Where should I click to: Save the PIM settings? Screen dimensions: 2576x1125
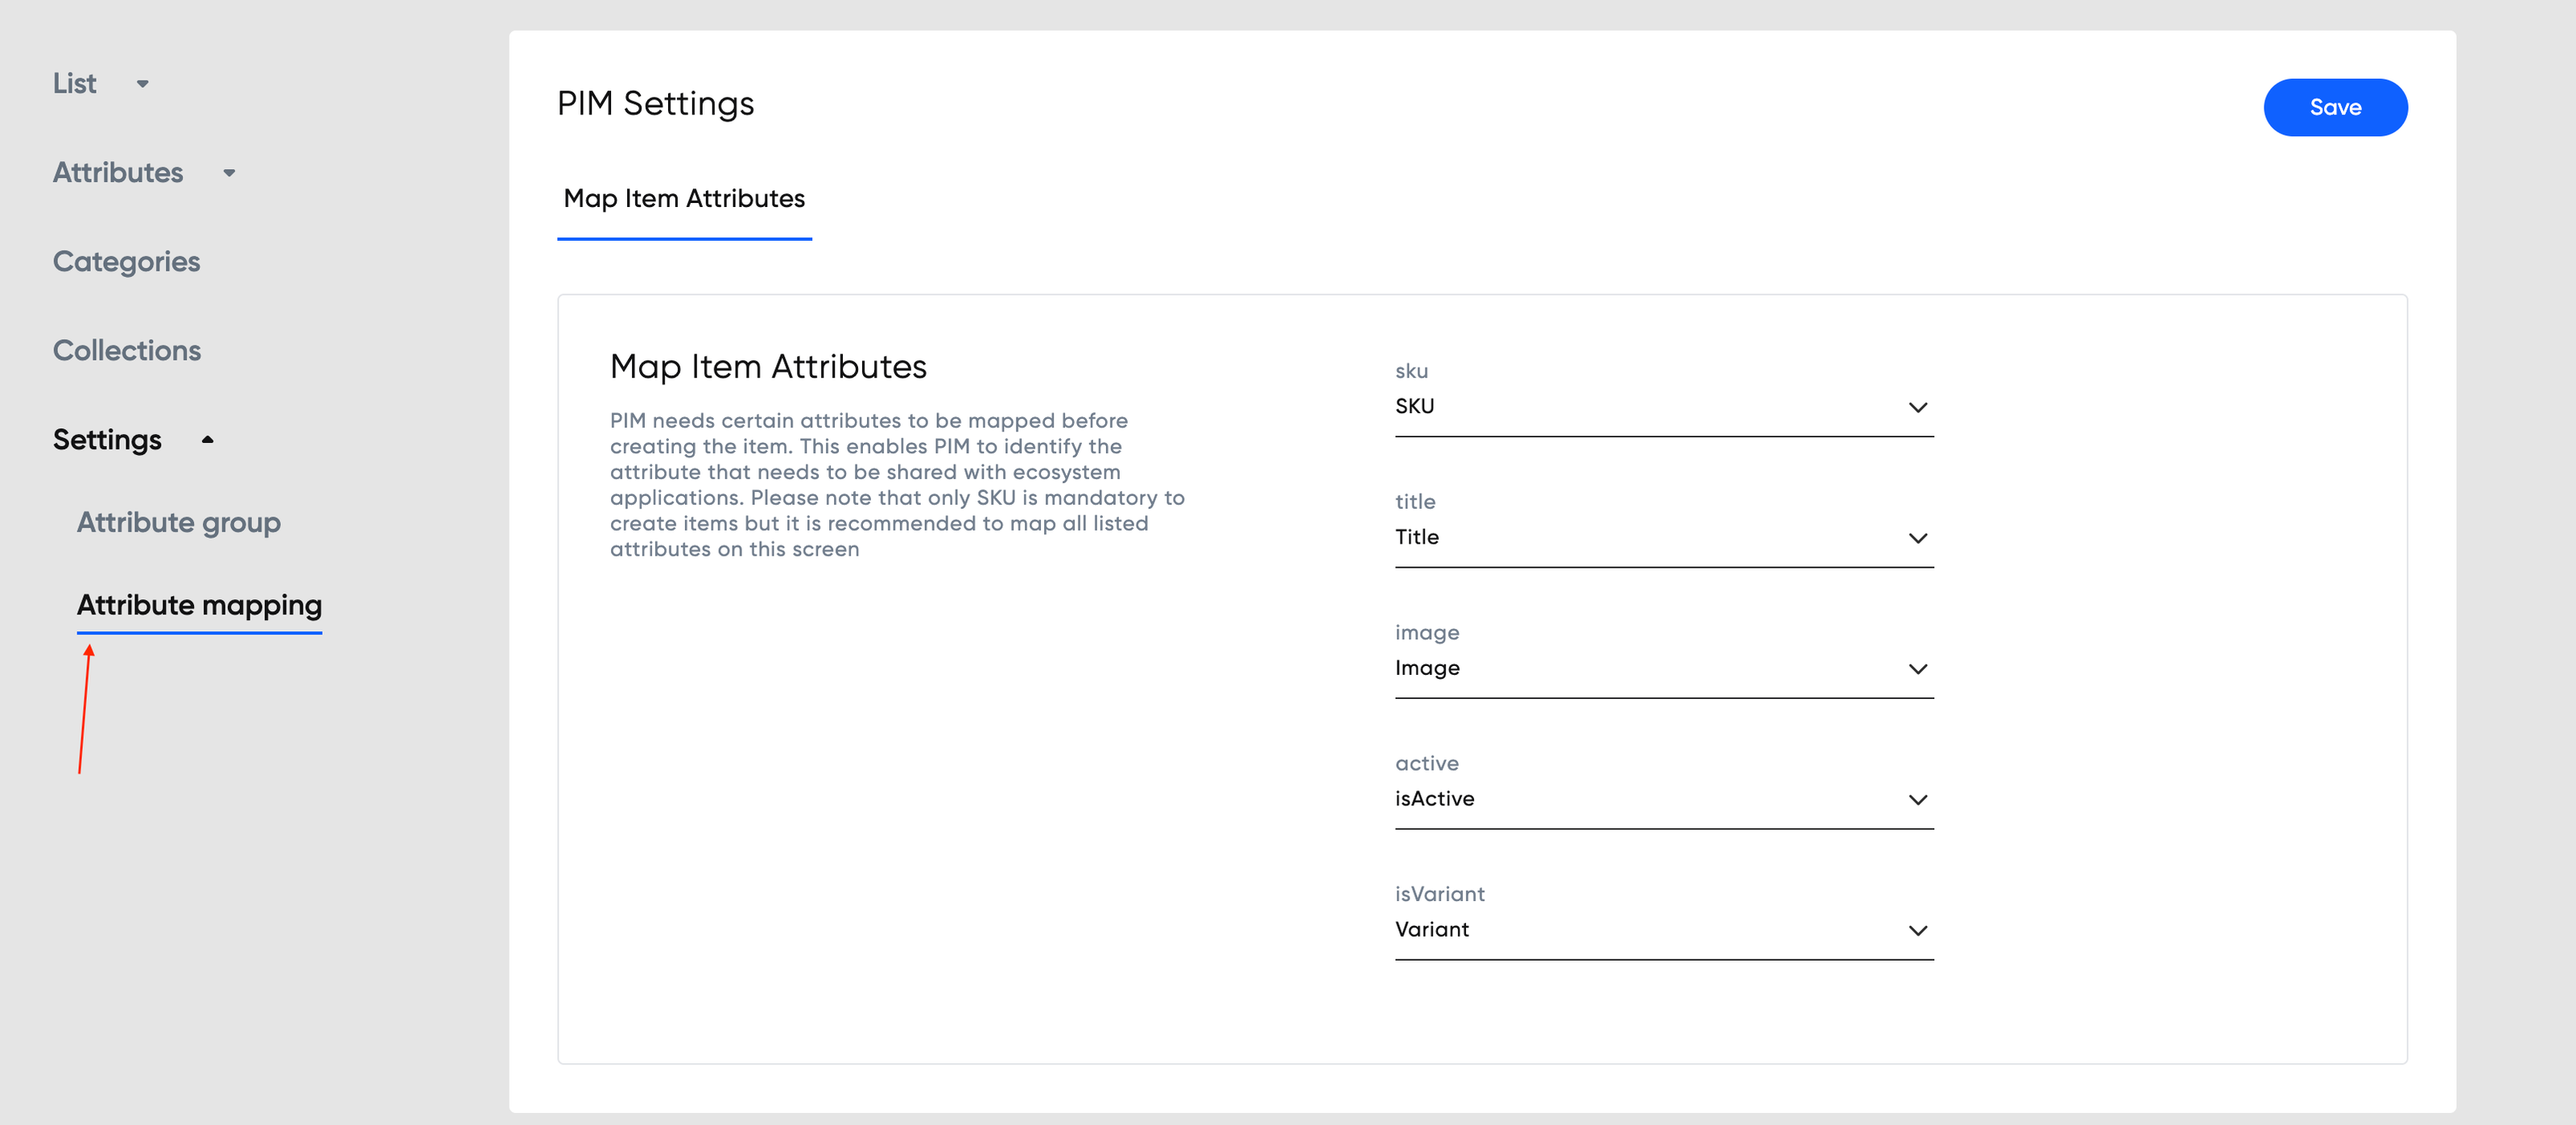tap(2334, 108)
